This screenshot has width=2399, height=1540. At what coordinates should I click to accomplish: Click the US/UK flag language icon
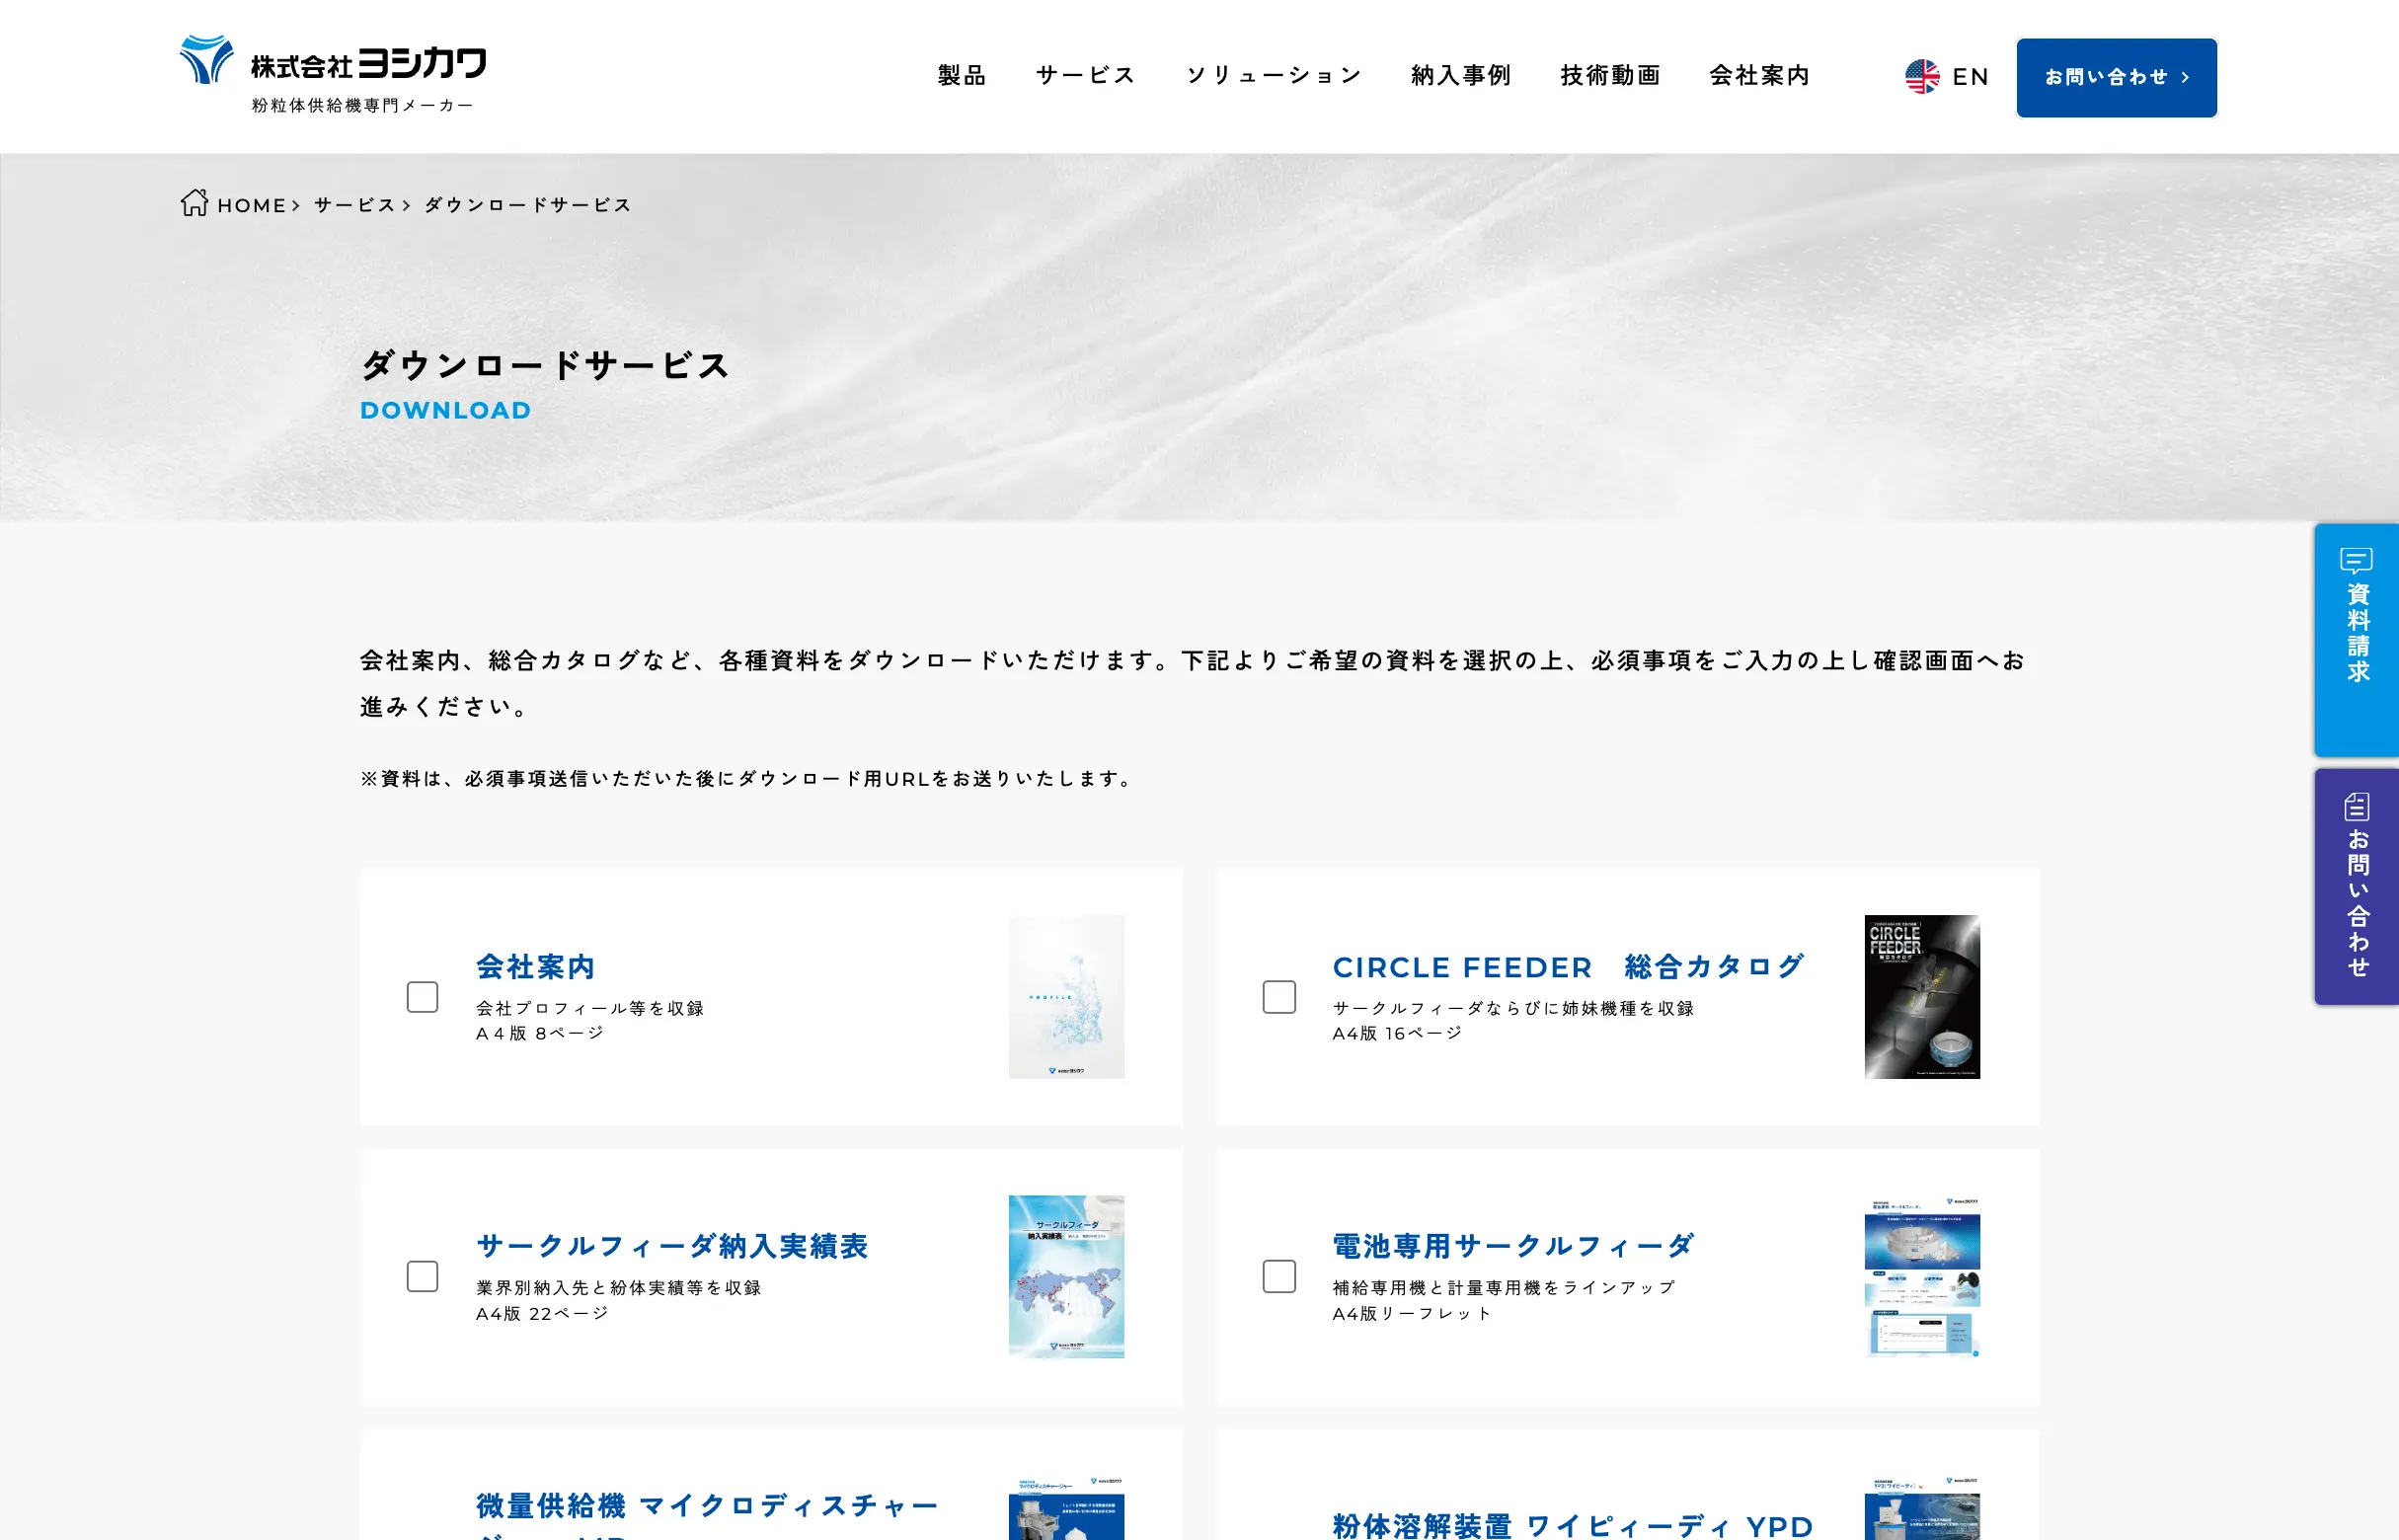pos(1921,76)
